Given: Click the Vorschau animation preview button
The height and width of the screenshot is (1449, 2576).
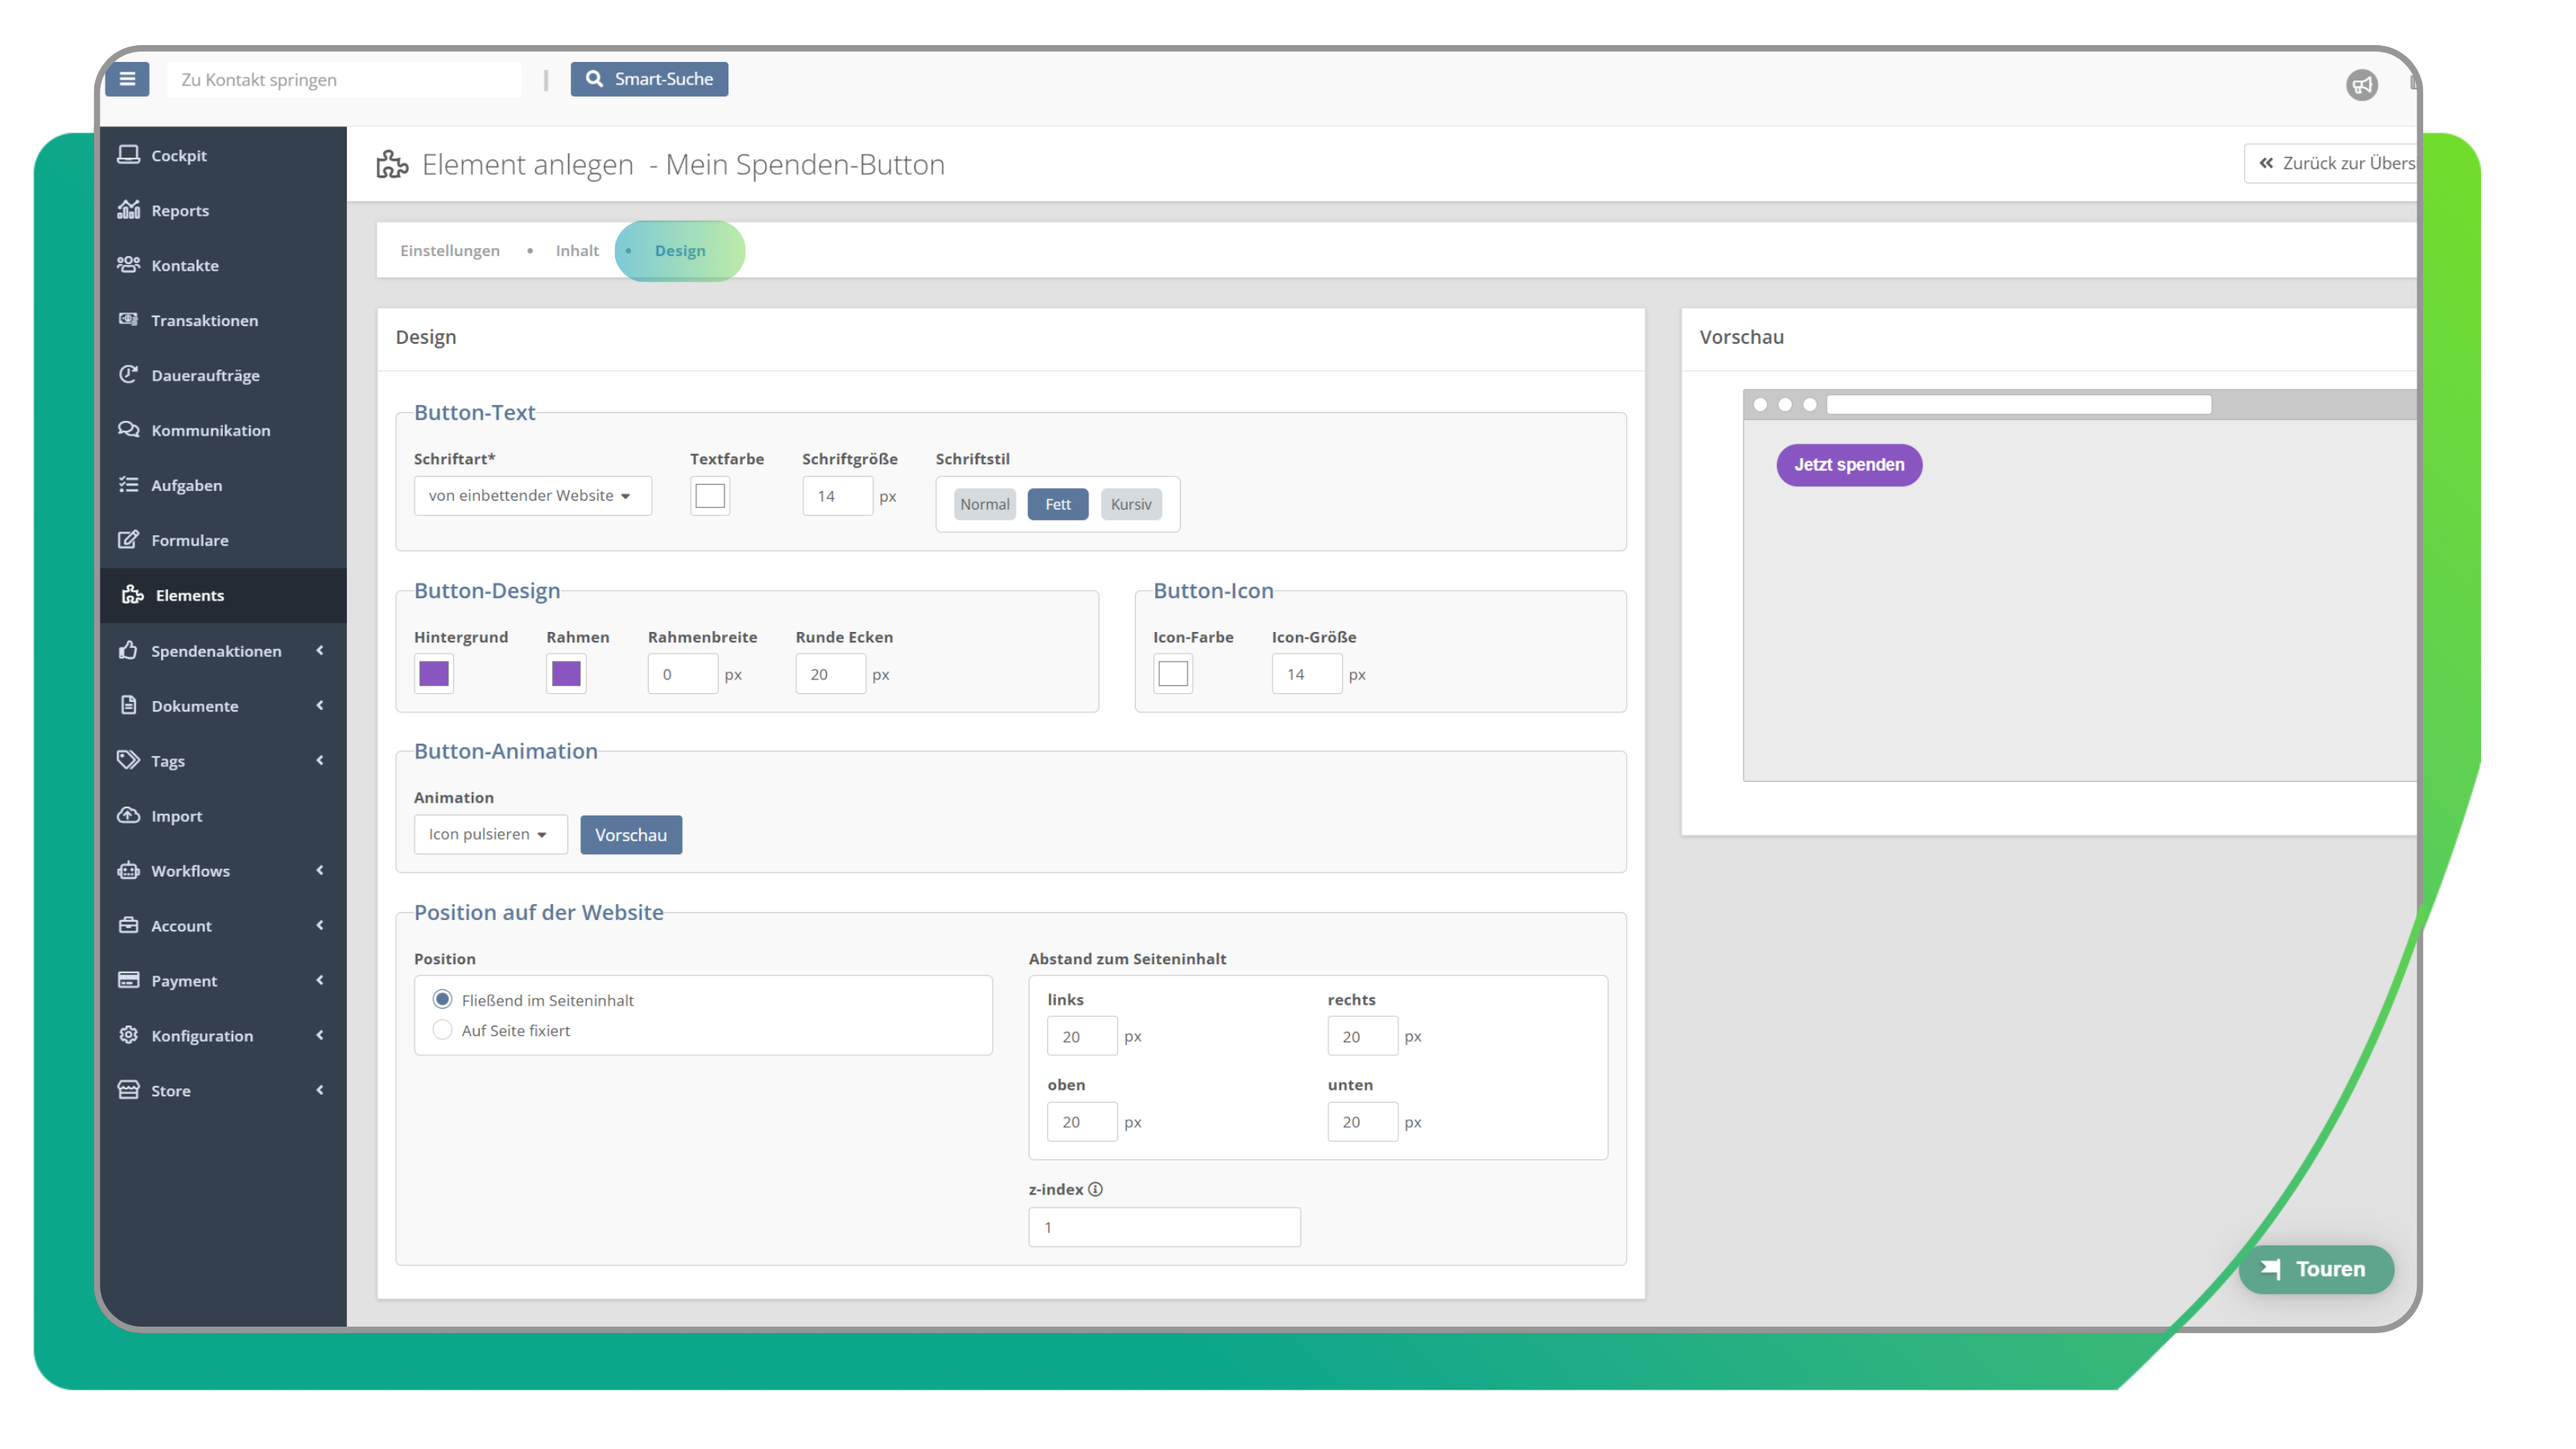Looking at the screenshot, I should click(631, 834).
